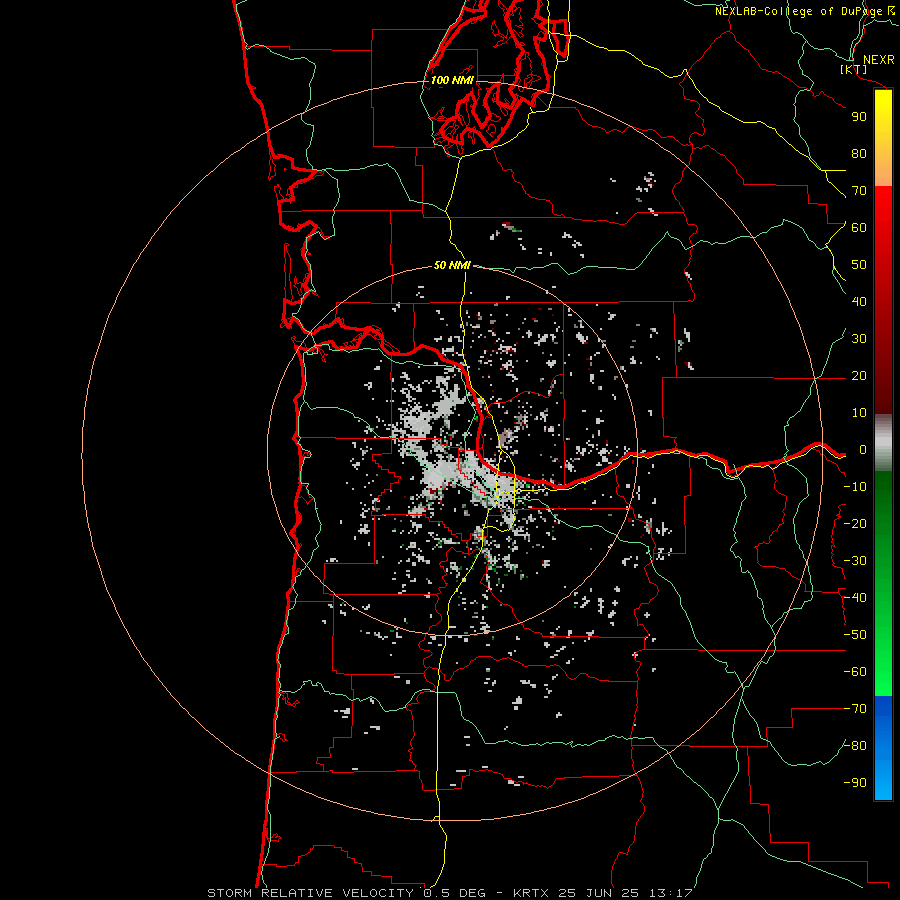Select the positive 10 scale label
900x900 pixels.
pyautogui.click(x=859, y=413)
